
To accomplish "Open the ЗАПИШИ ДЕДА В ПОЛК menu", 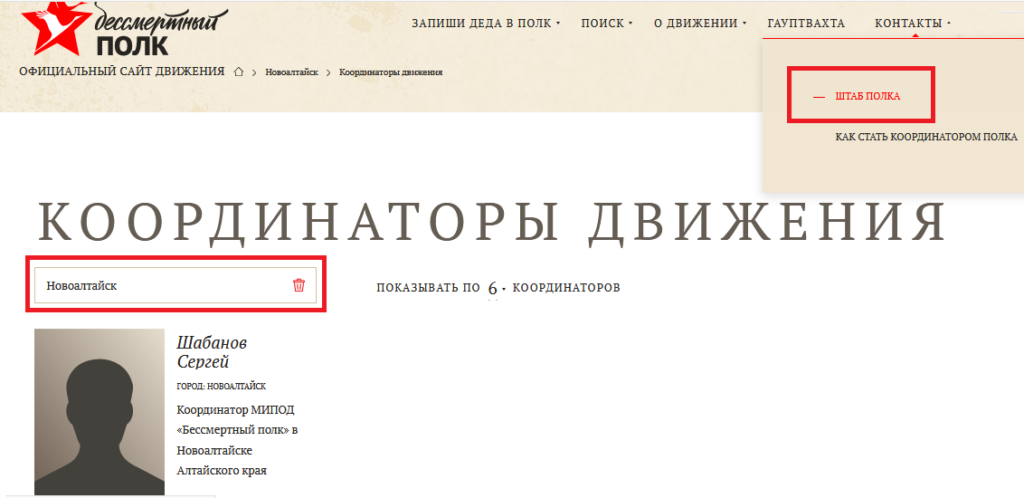I will 485,23.
